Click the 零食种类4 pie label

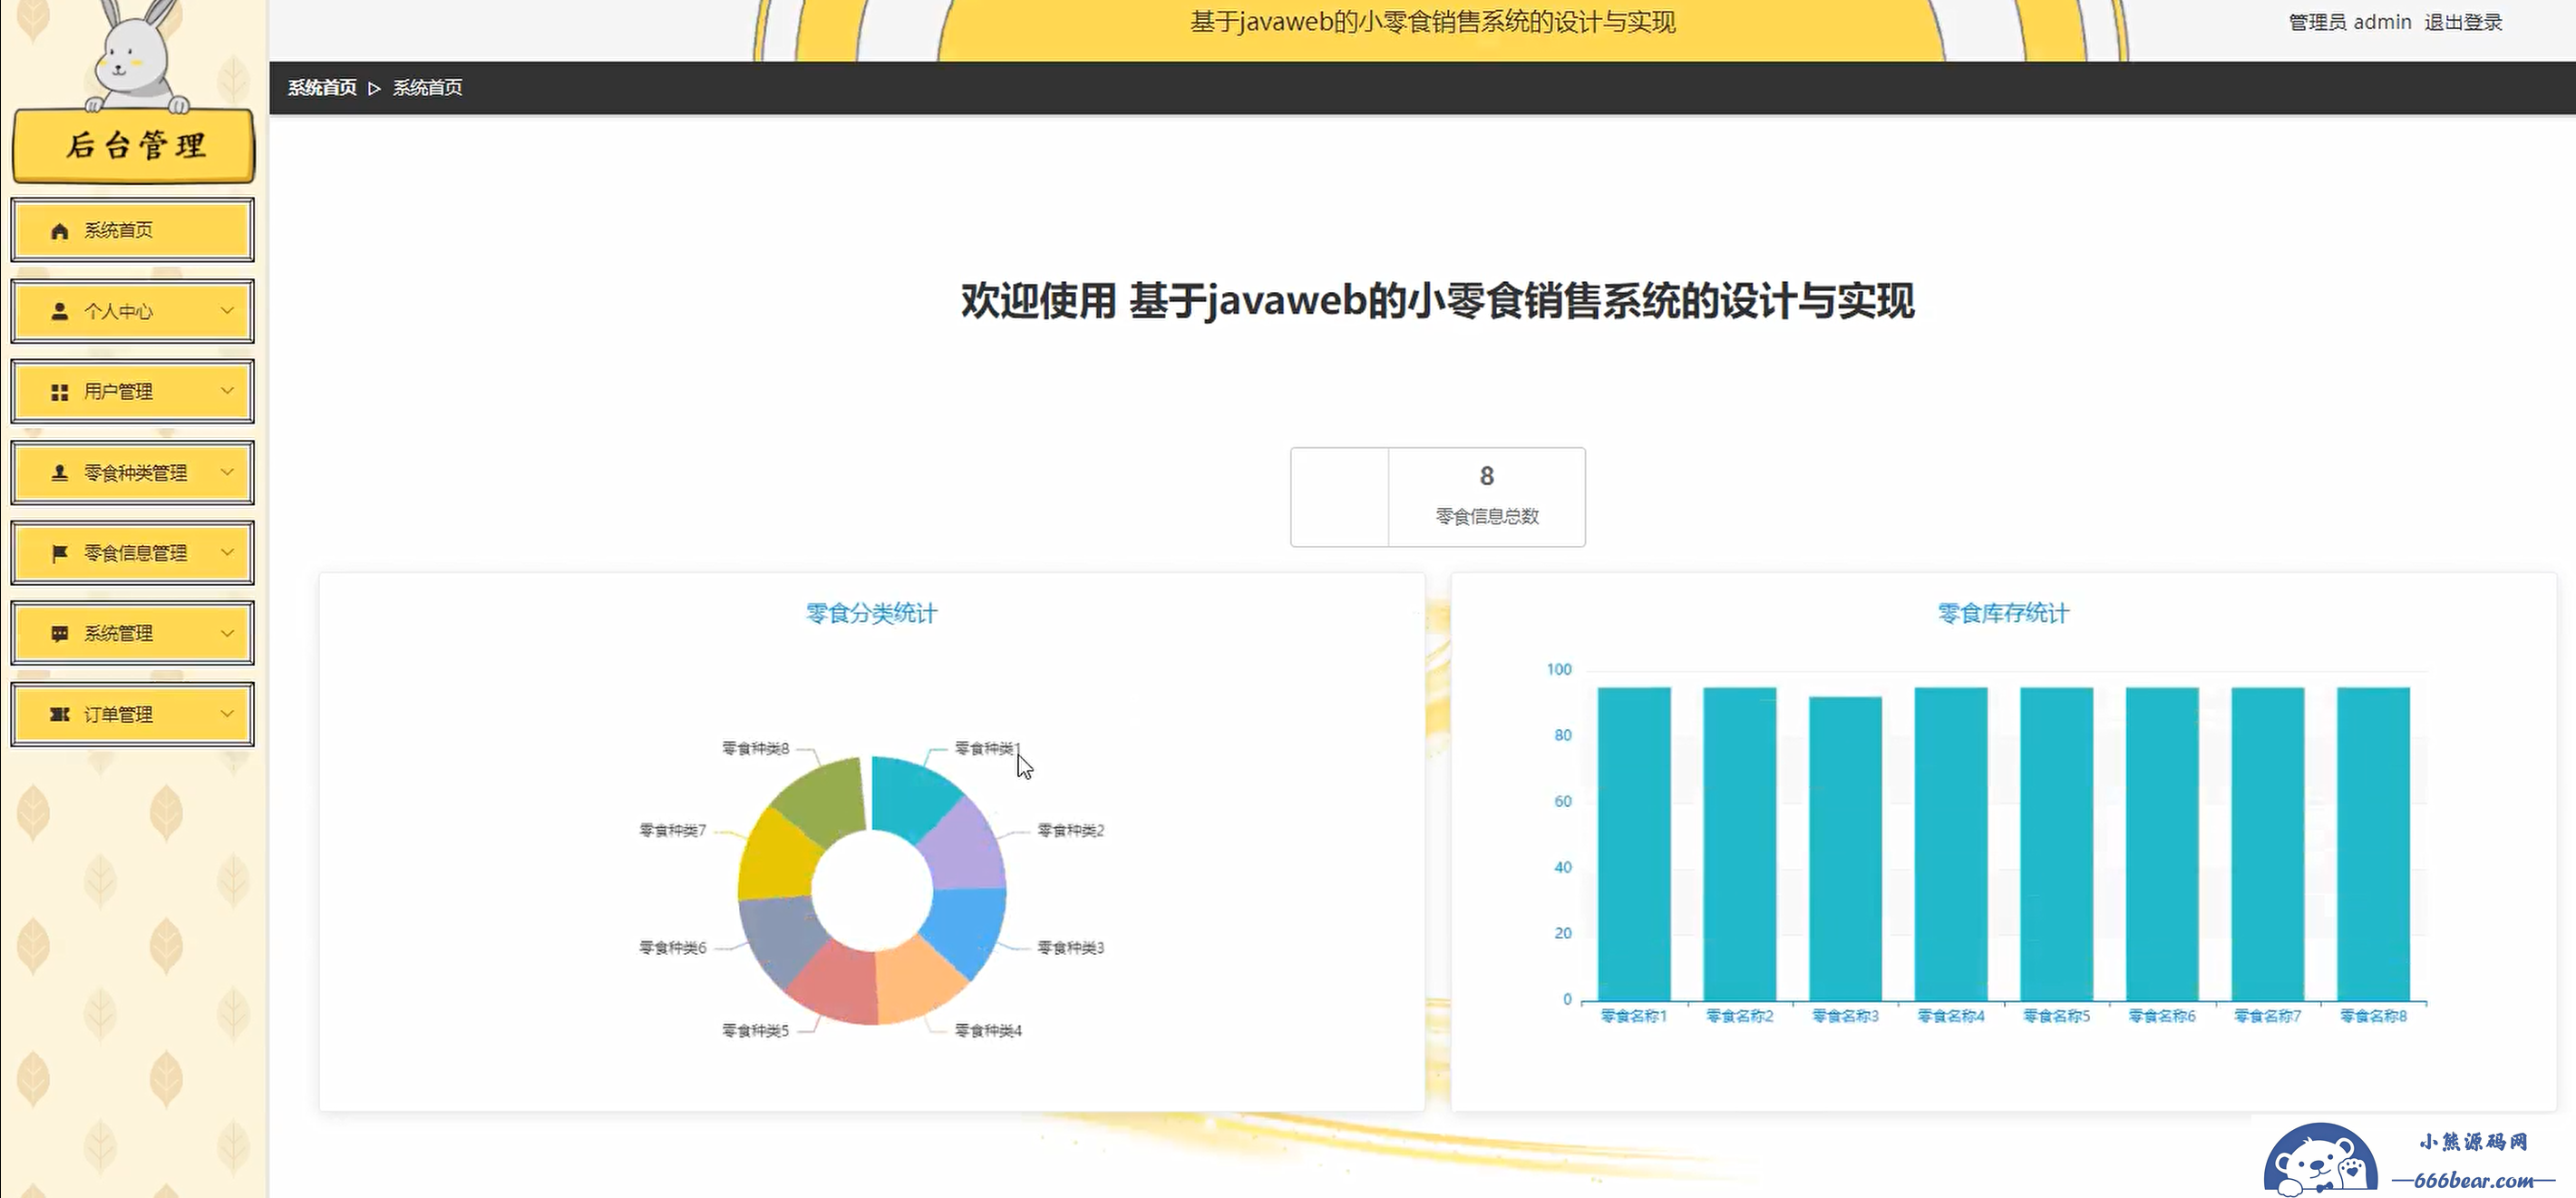point(988,1030)
